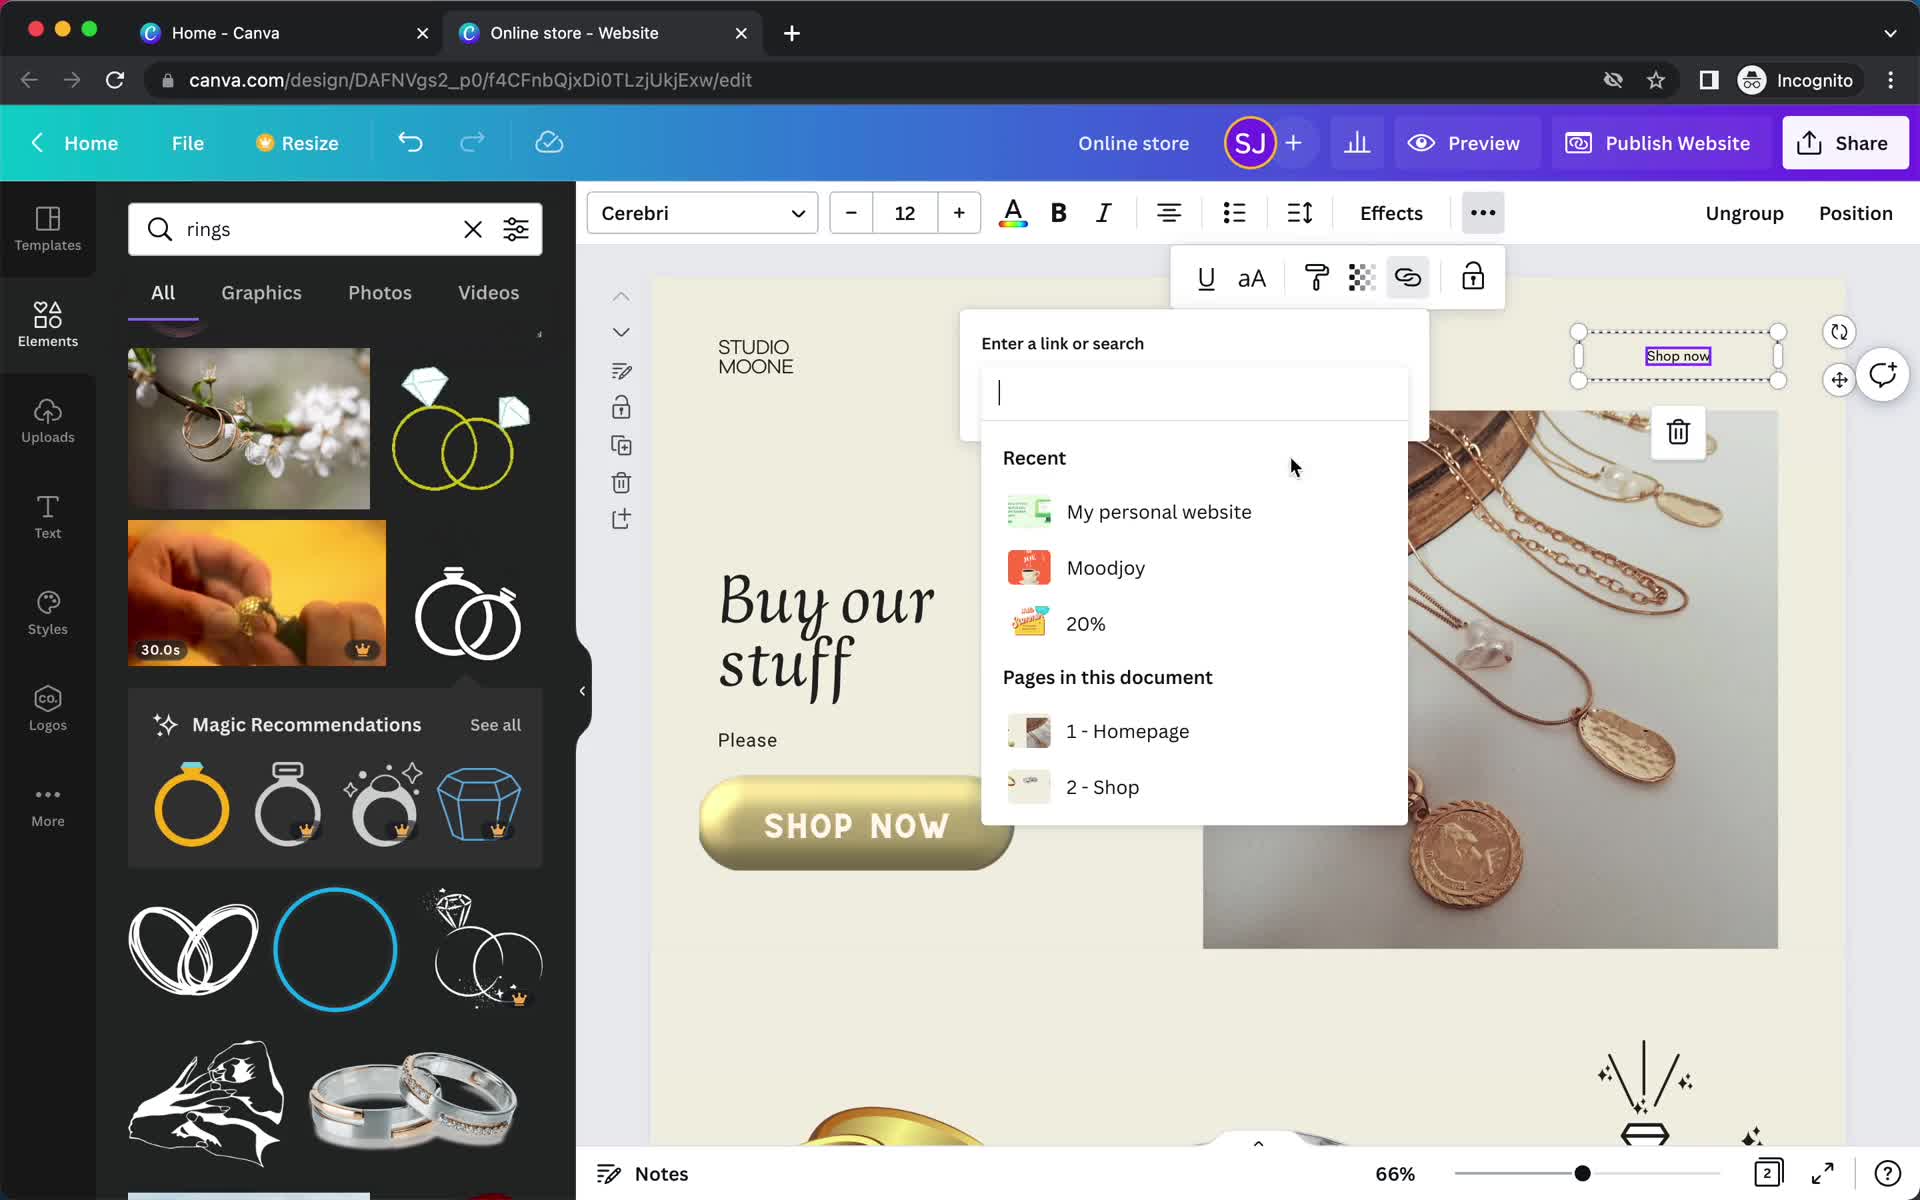The width and height of the screenshot is (1920, 1200).
Task: Click the zoom percentage slider control
Action: point(1581,1172)
